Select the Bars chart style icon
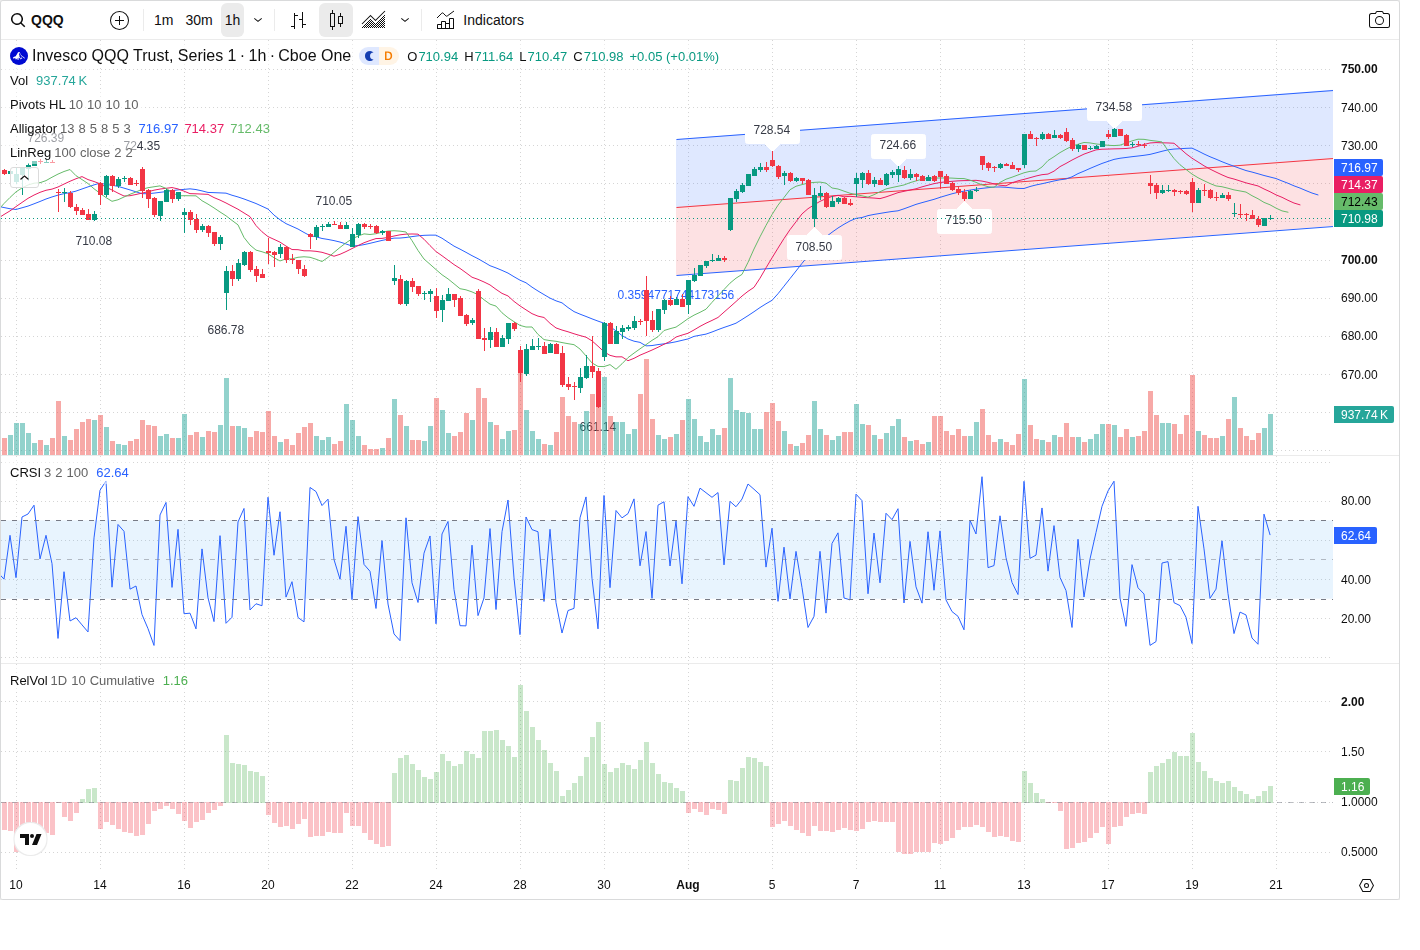Screen dimensions: 1420x950 [x=298, y=20]
